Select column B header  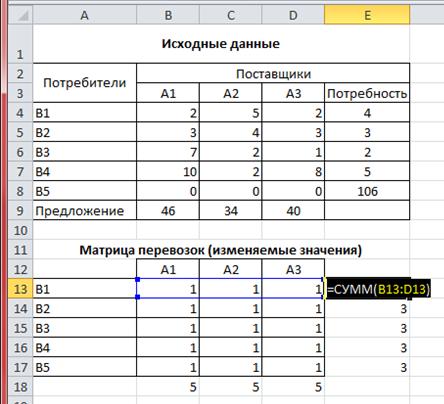pos(168,15)
